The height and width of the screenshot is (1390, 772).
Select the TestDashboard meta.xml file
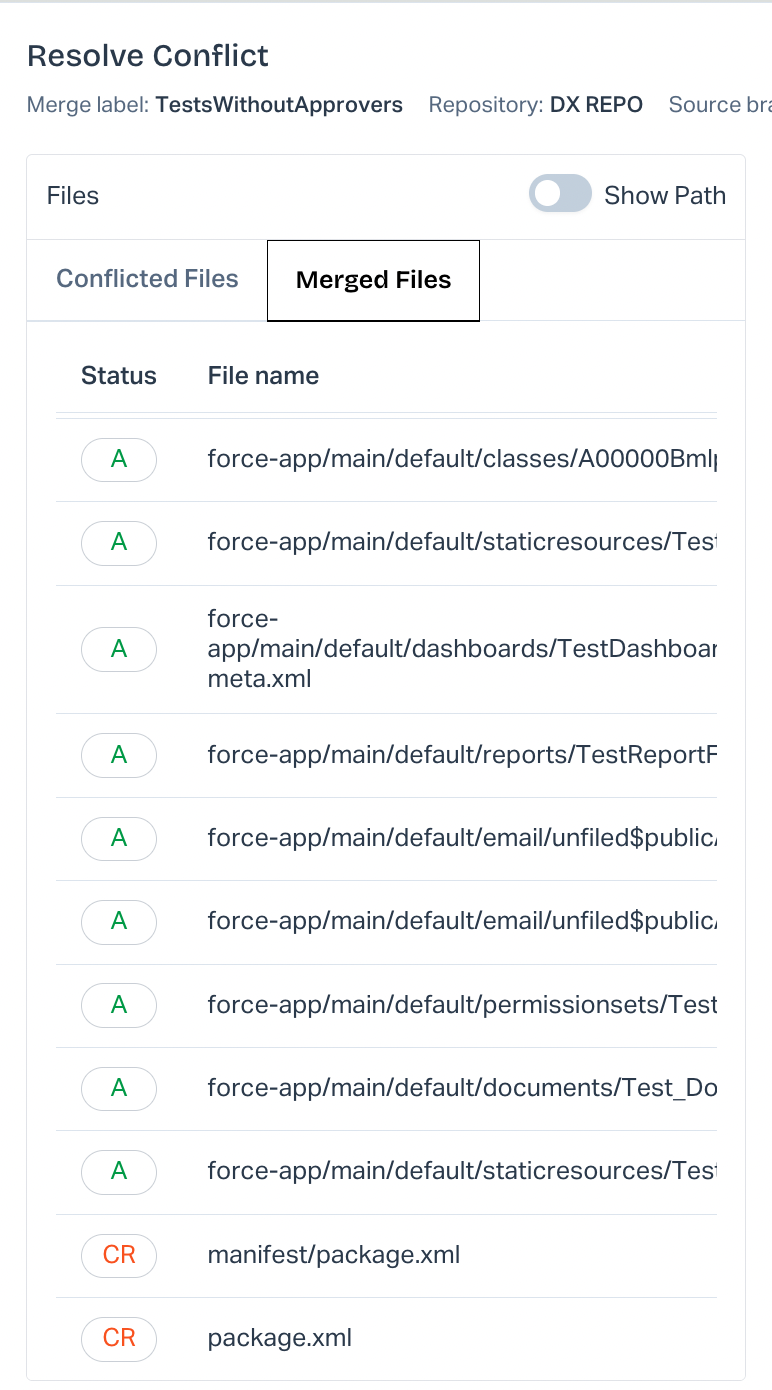point(462,649)
